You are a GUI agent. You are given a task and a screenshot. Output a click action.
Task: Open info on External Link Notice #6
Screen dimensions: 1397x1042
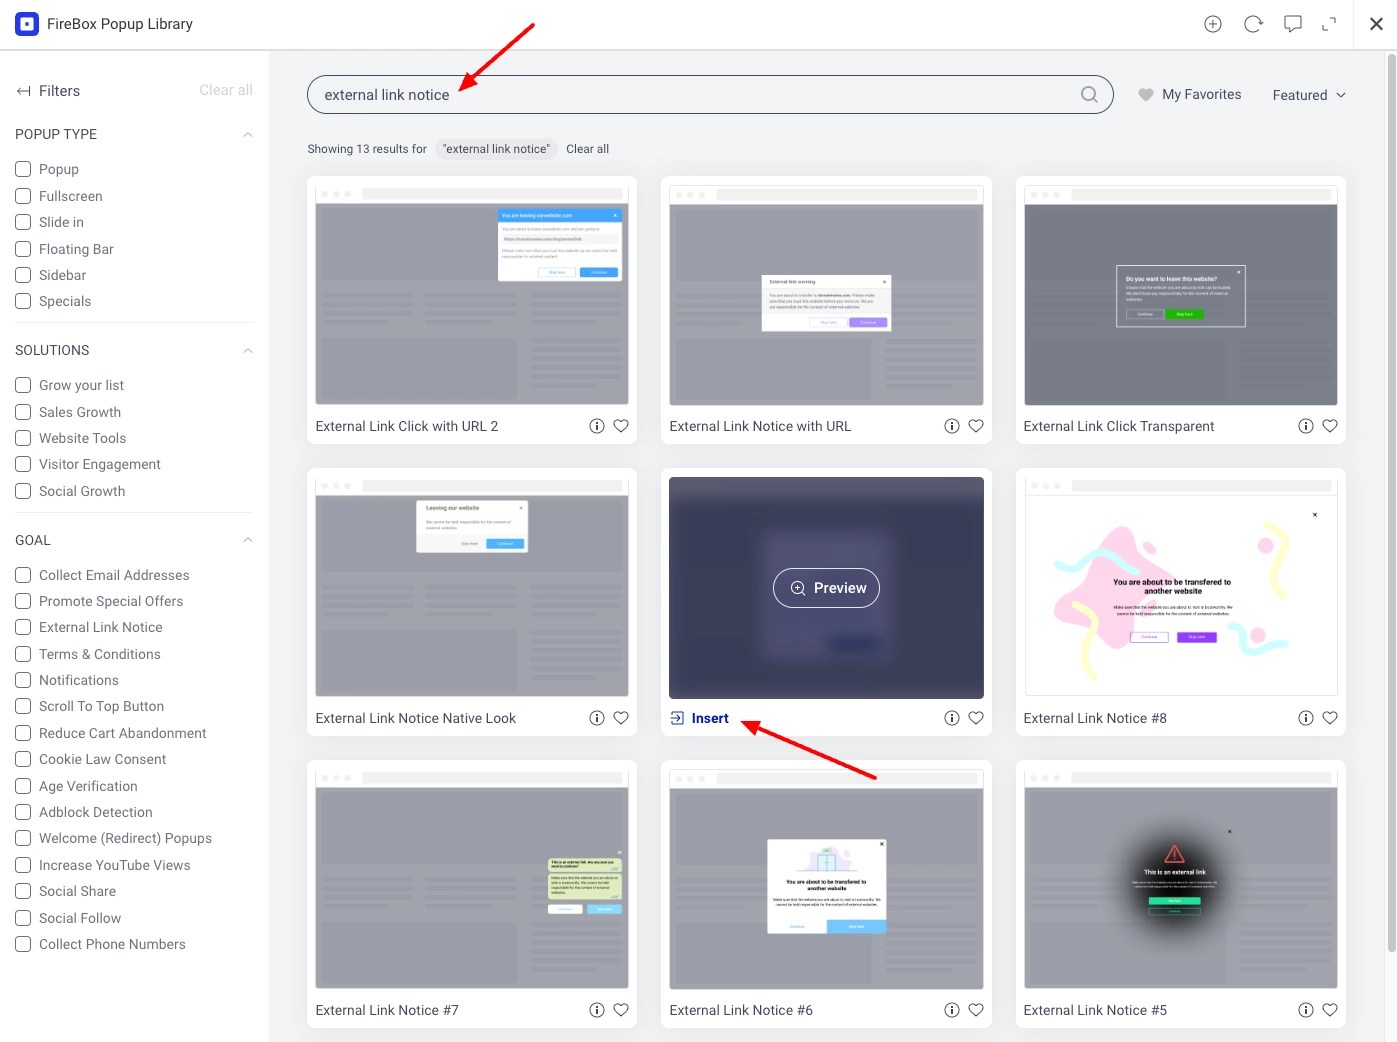951,1010
